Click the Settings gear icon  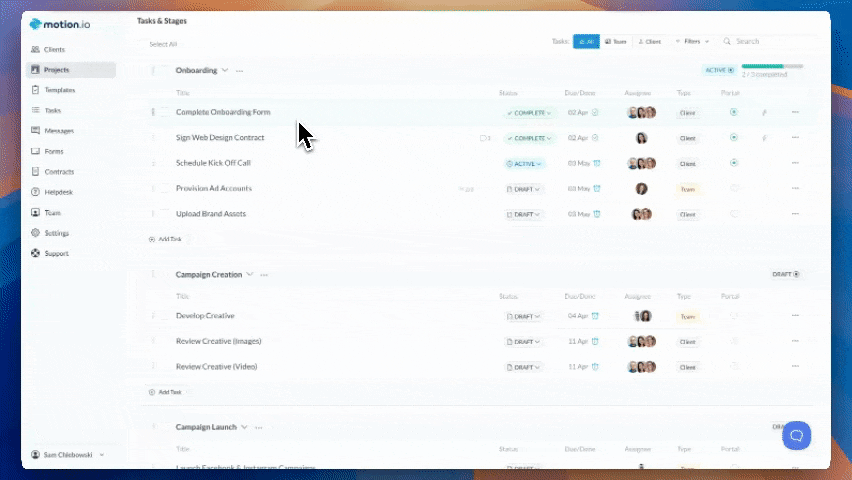[35, 233]
